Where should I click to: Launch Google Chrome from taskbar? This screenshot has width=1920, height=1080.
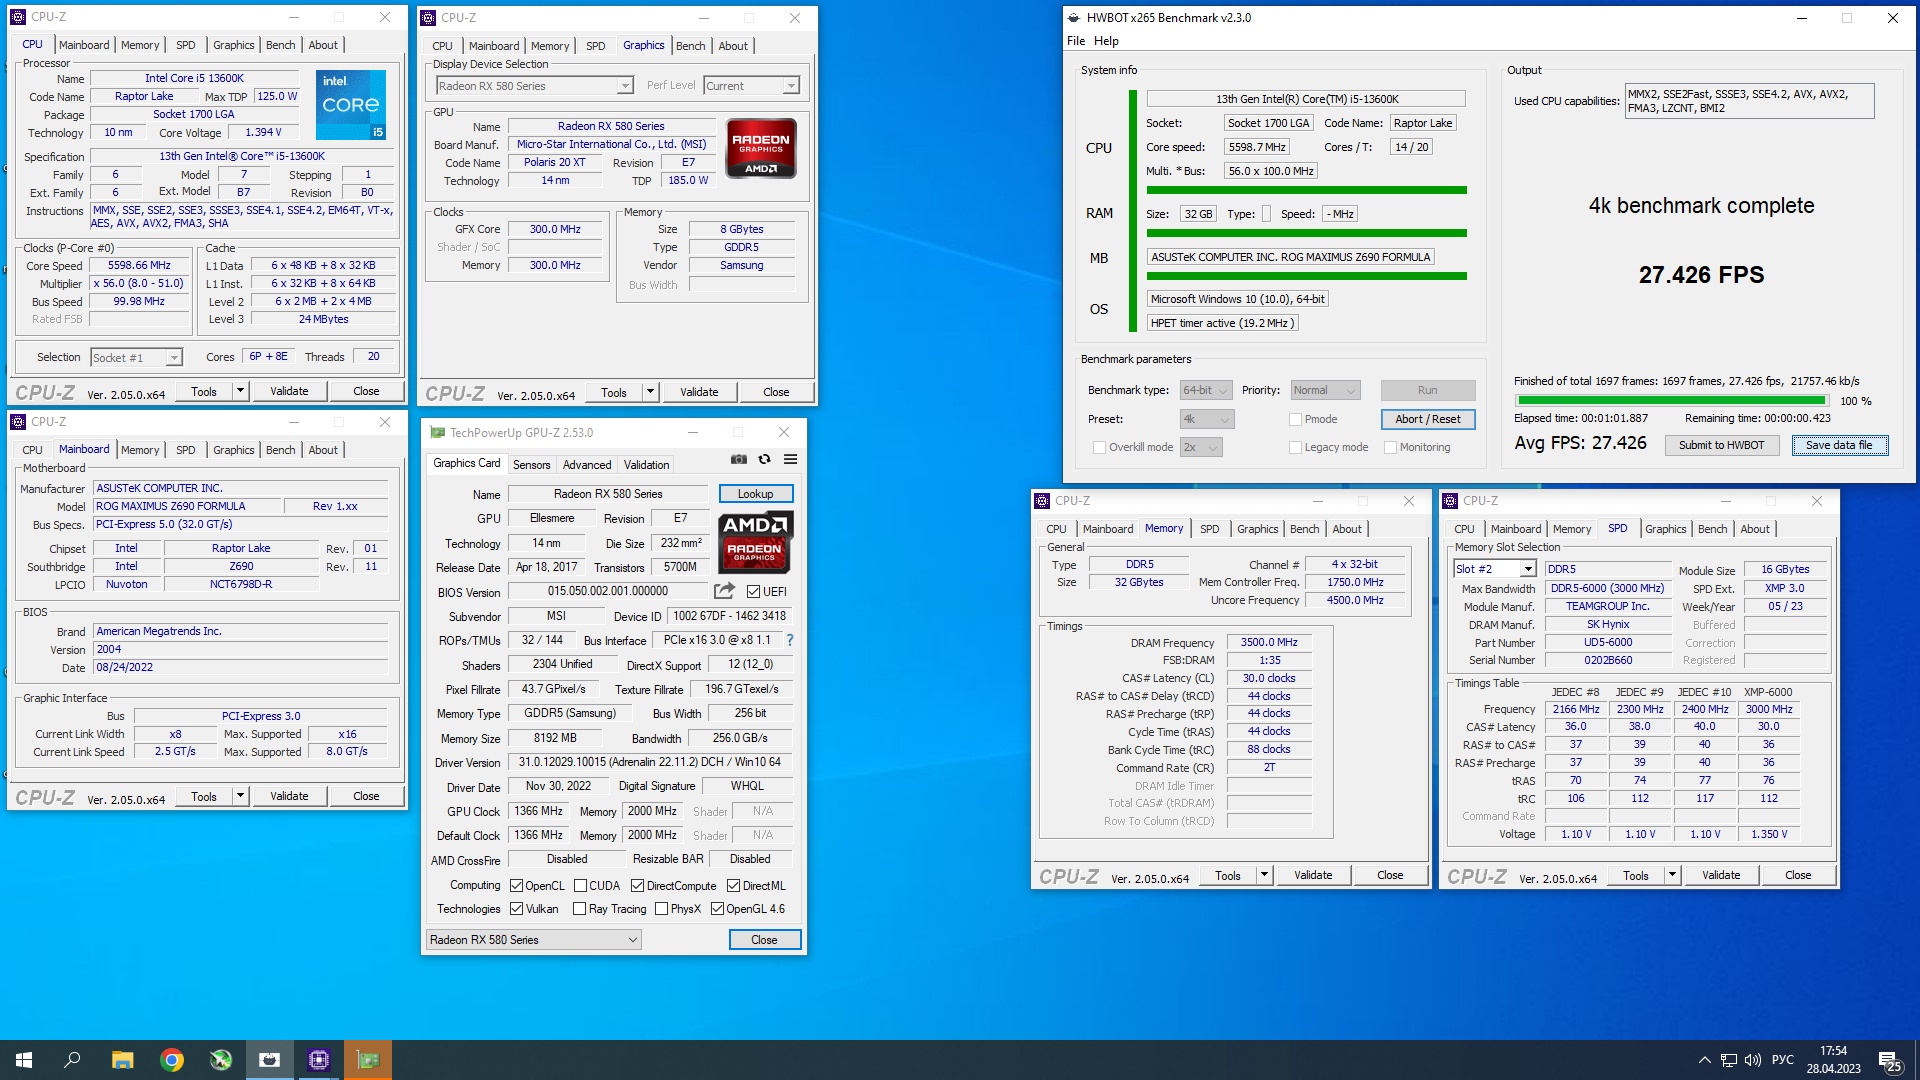click(172, 1060)
